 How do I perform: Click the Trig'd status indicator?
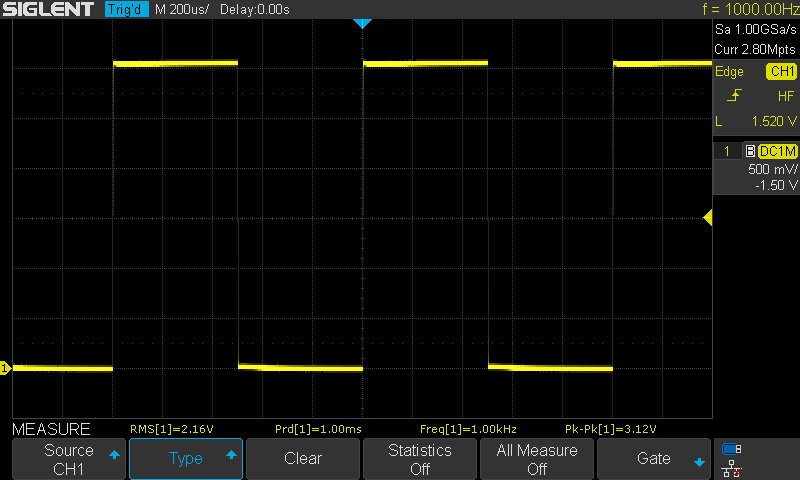tap(125, 10)
